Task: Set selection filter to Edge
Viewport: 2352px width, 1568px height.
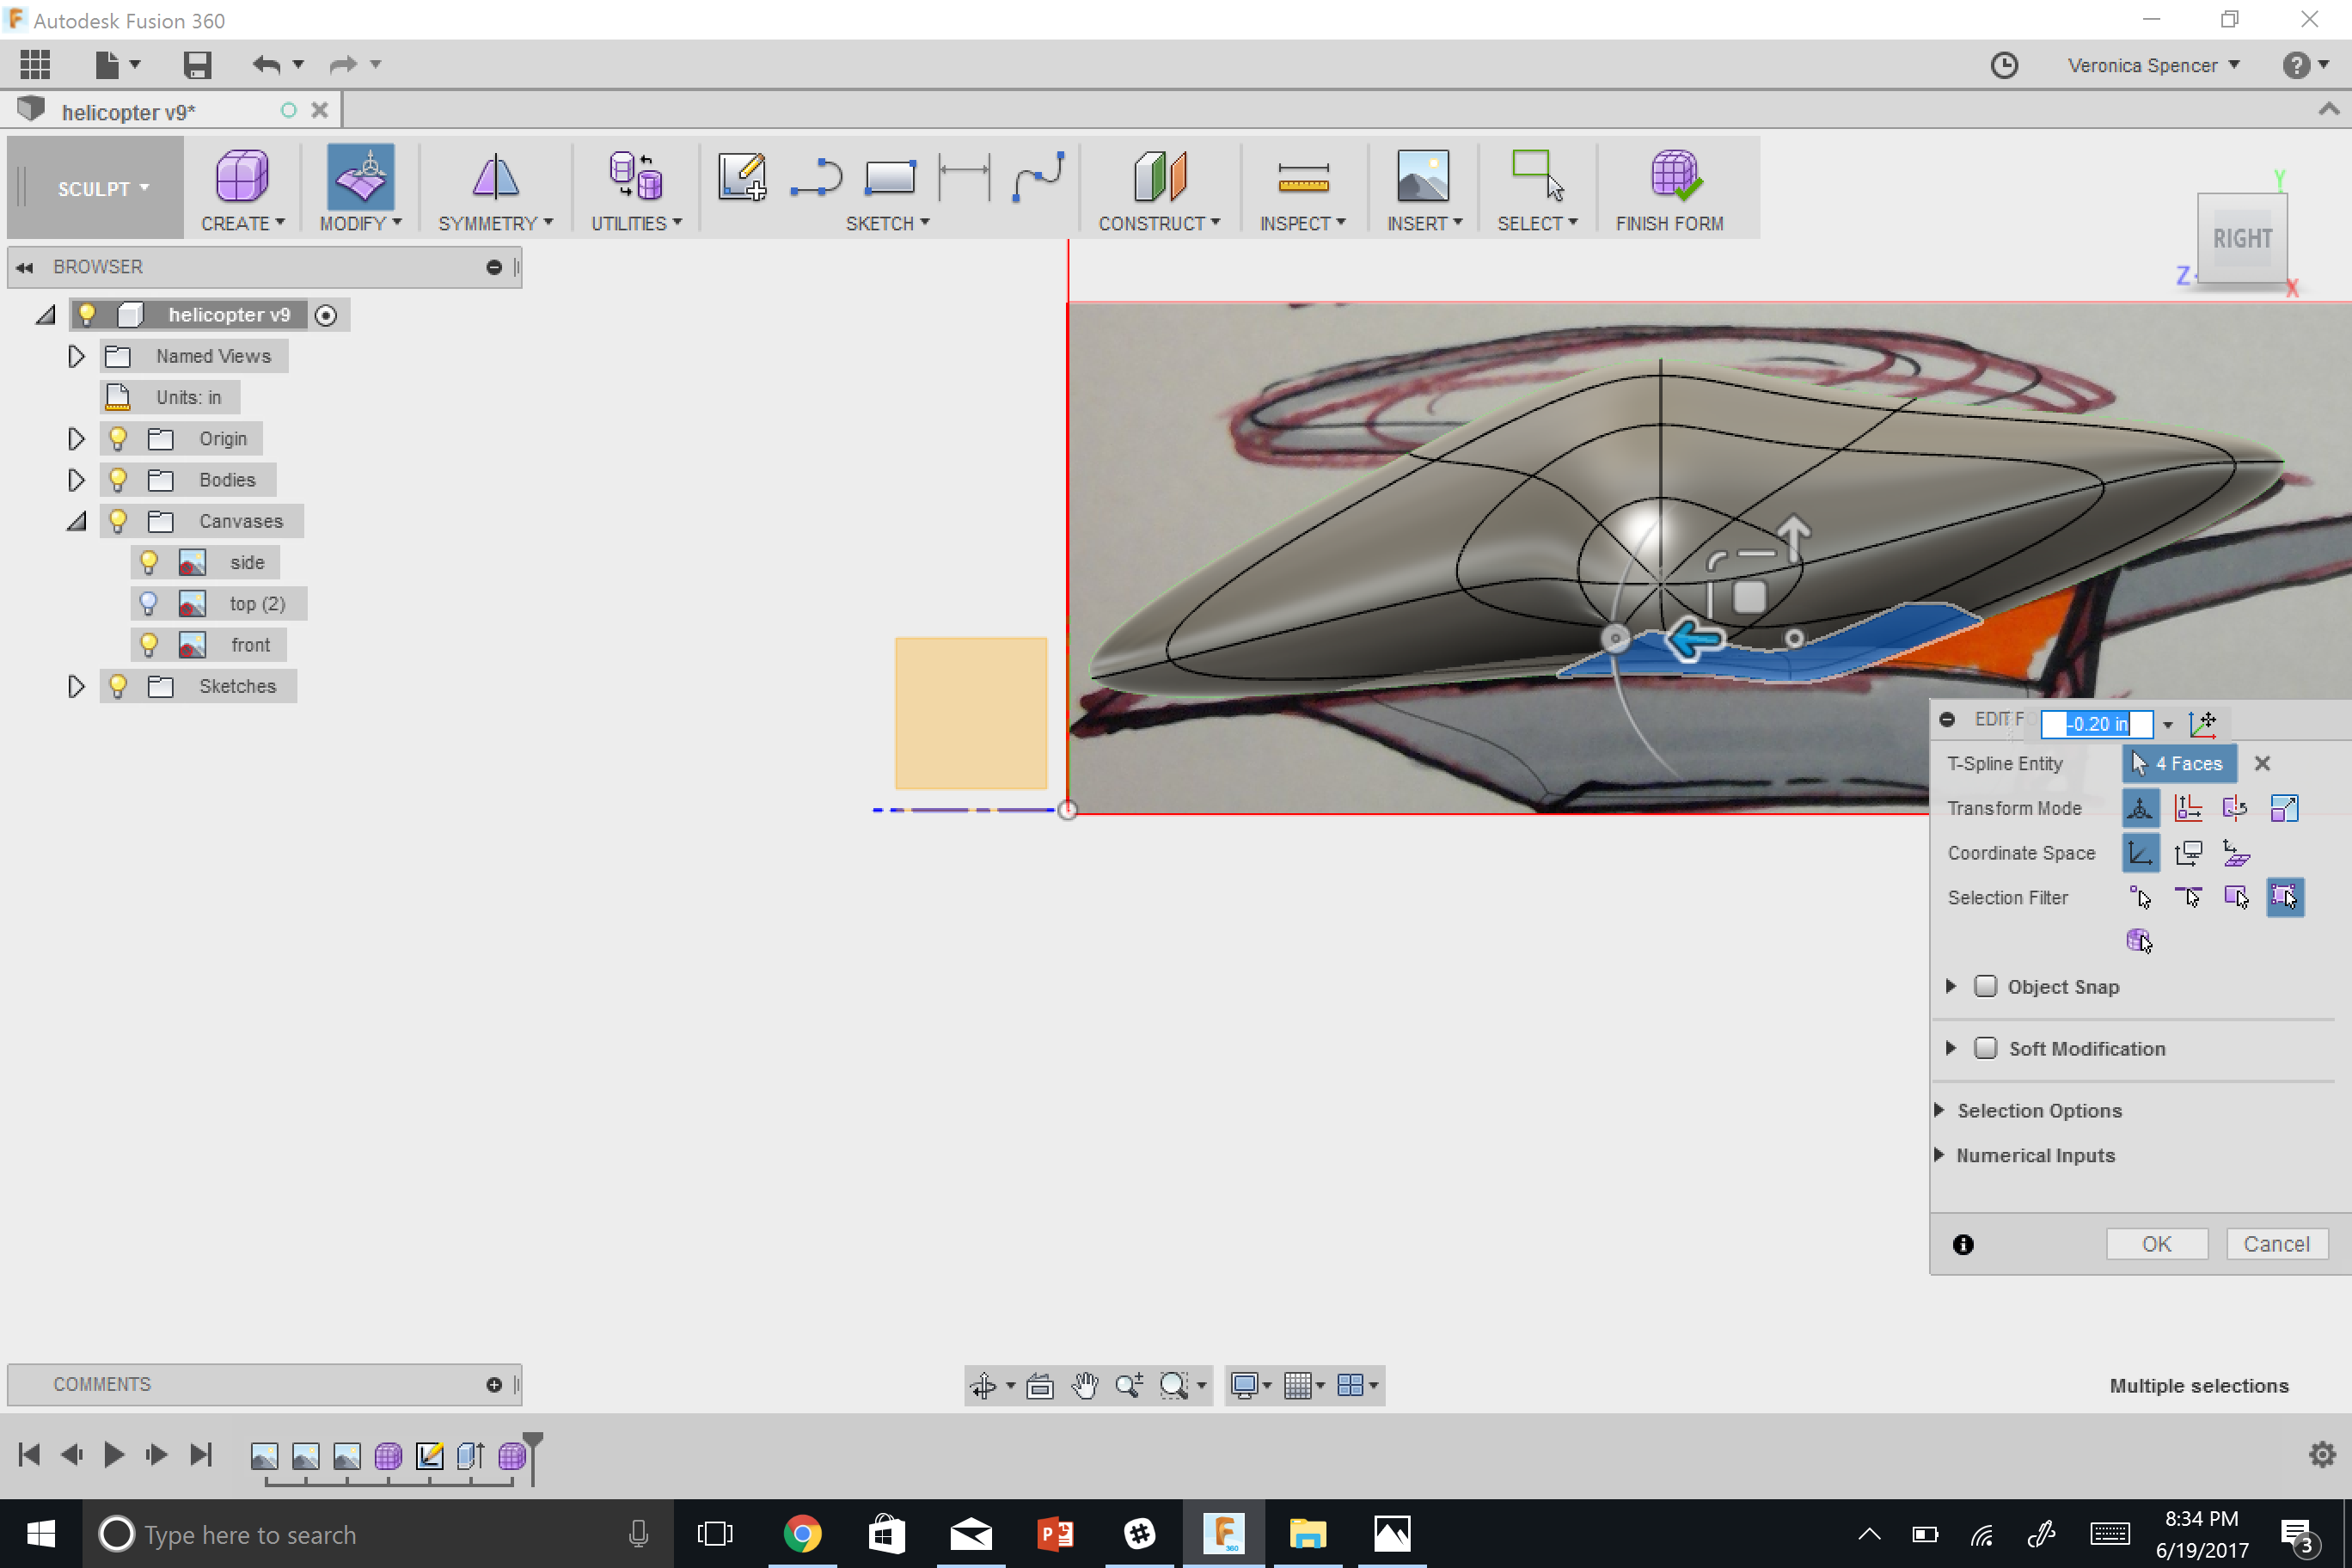Action: (x=2188, y=898)
